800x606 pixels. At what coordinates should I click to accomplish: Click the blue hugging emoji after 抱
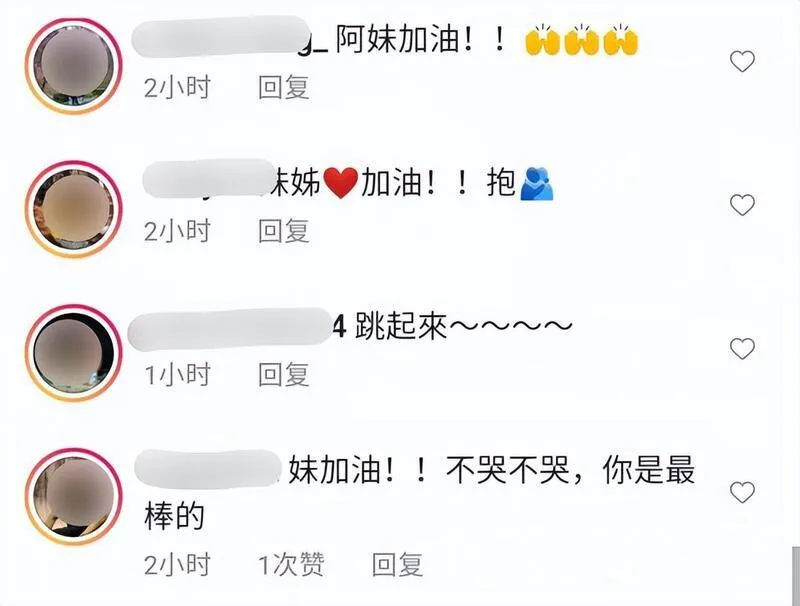pyautogui.click(x=537, y=184)
